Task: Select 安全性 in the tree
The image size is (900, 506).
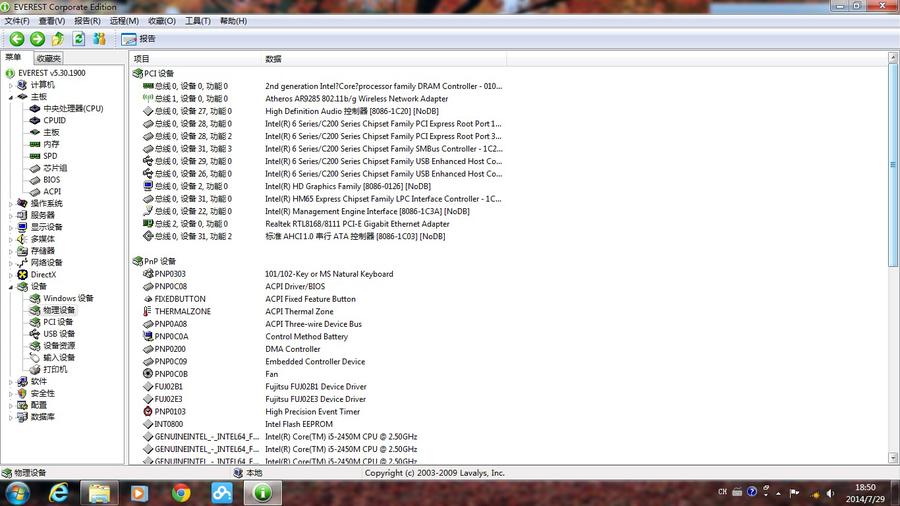Action: point(42,394)
